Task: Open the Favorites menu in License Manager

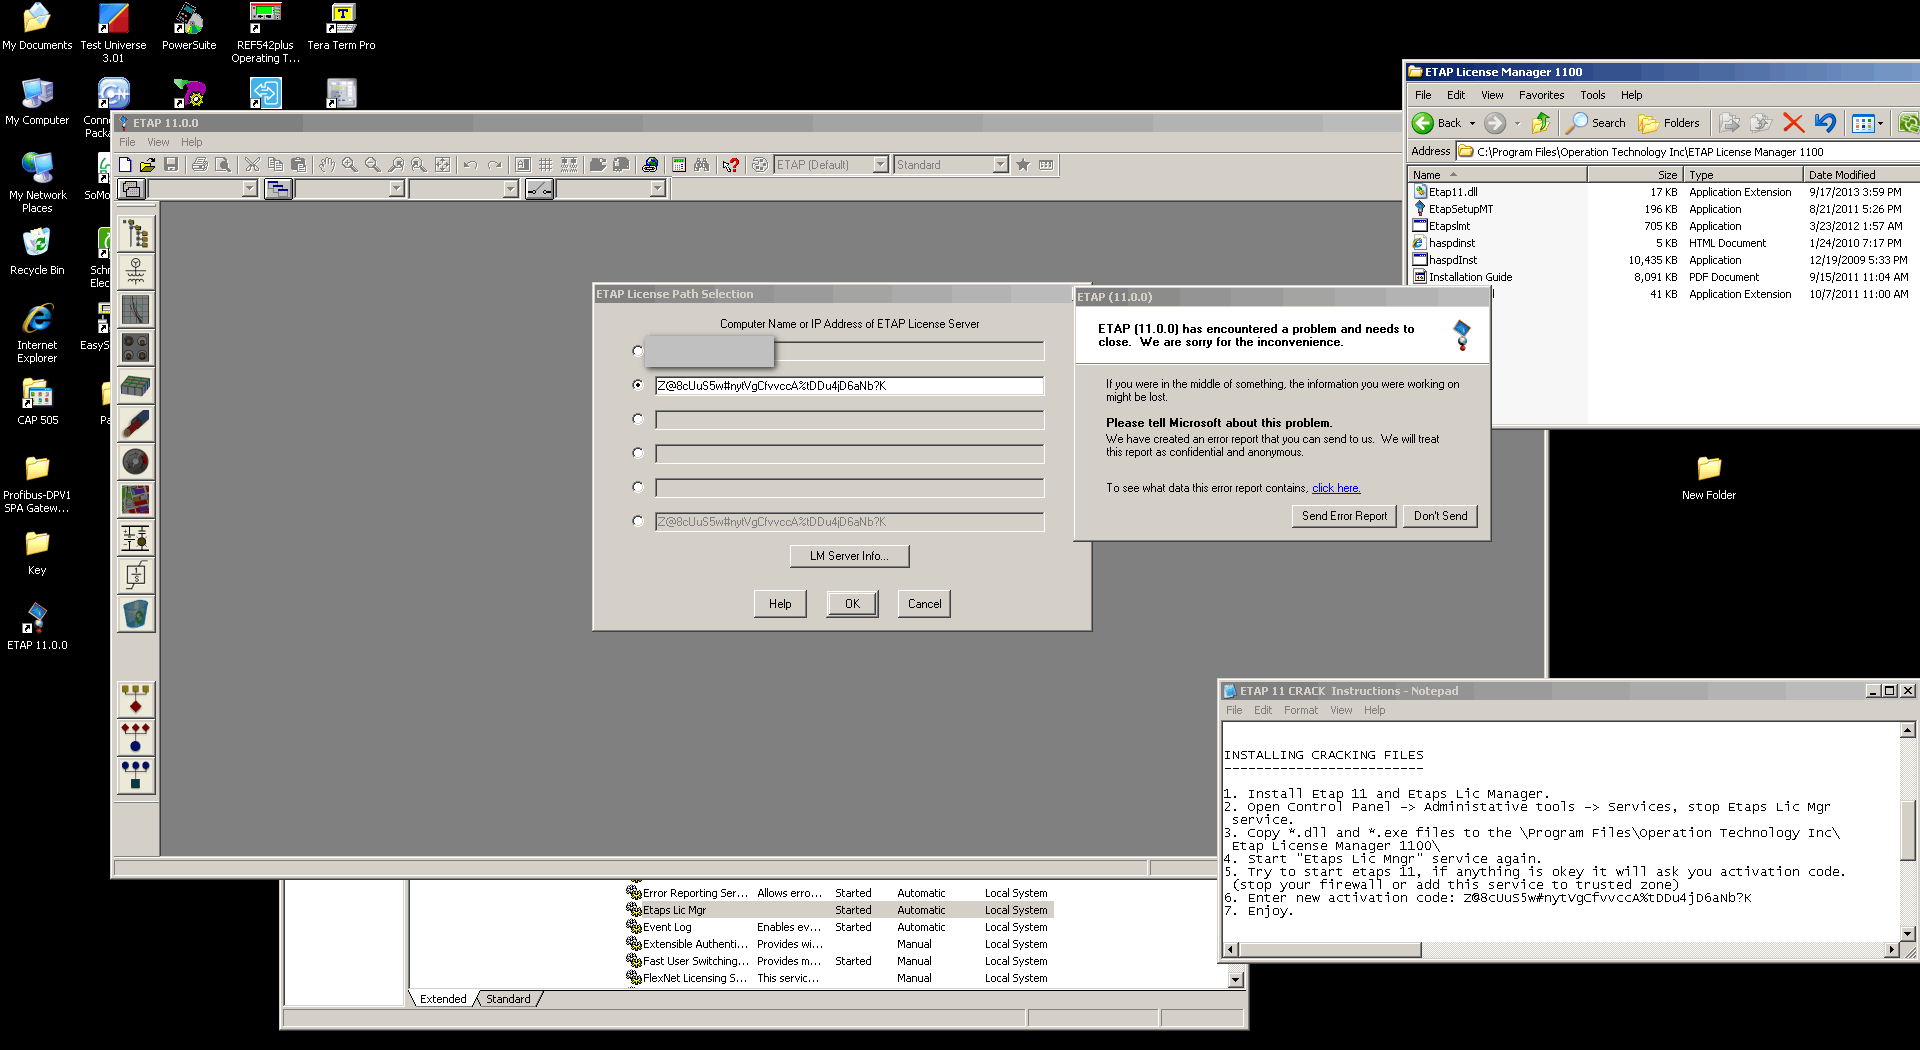Action: tap(1541, 95)
